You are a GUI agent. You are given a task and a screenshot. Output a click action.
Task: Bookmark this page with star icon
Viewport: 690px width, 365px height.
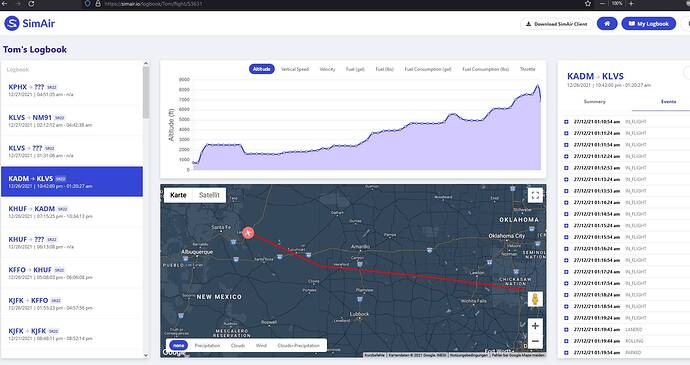588,4
